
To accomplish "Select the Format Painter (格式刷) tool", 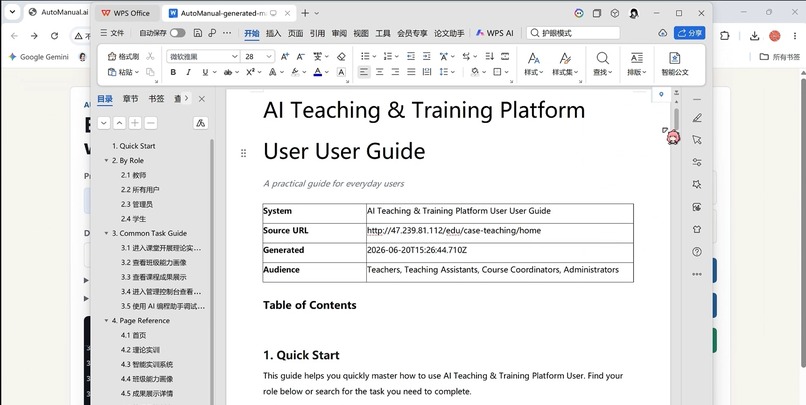I will [123, 57].
